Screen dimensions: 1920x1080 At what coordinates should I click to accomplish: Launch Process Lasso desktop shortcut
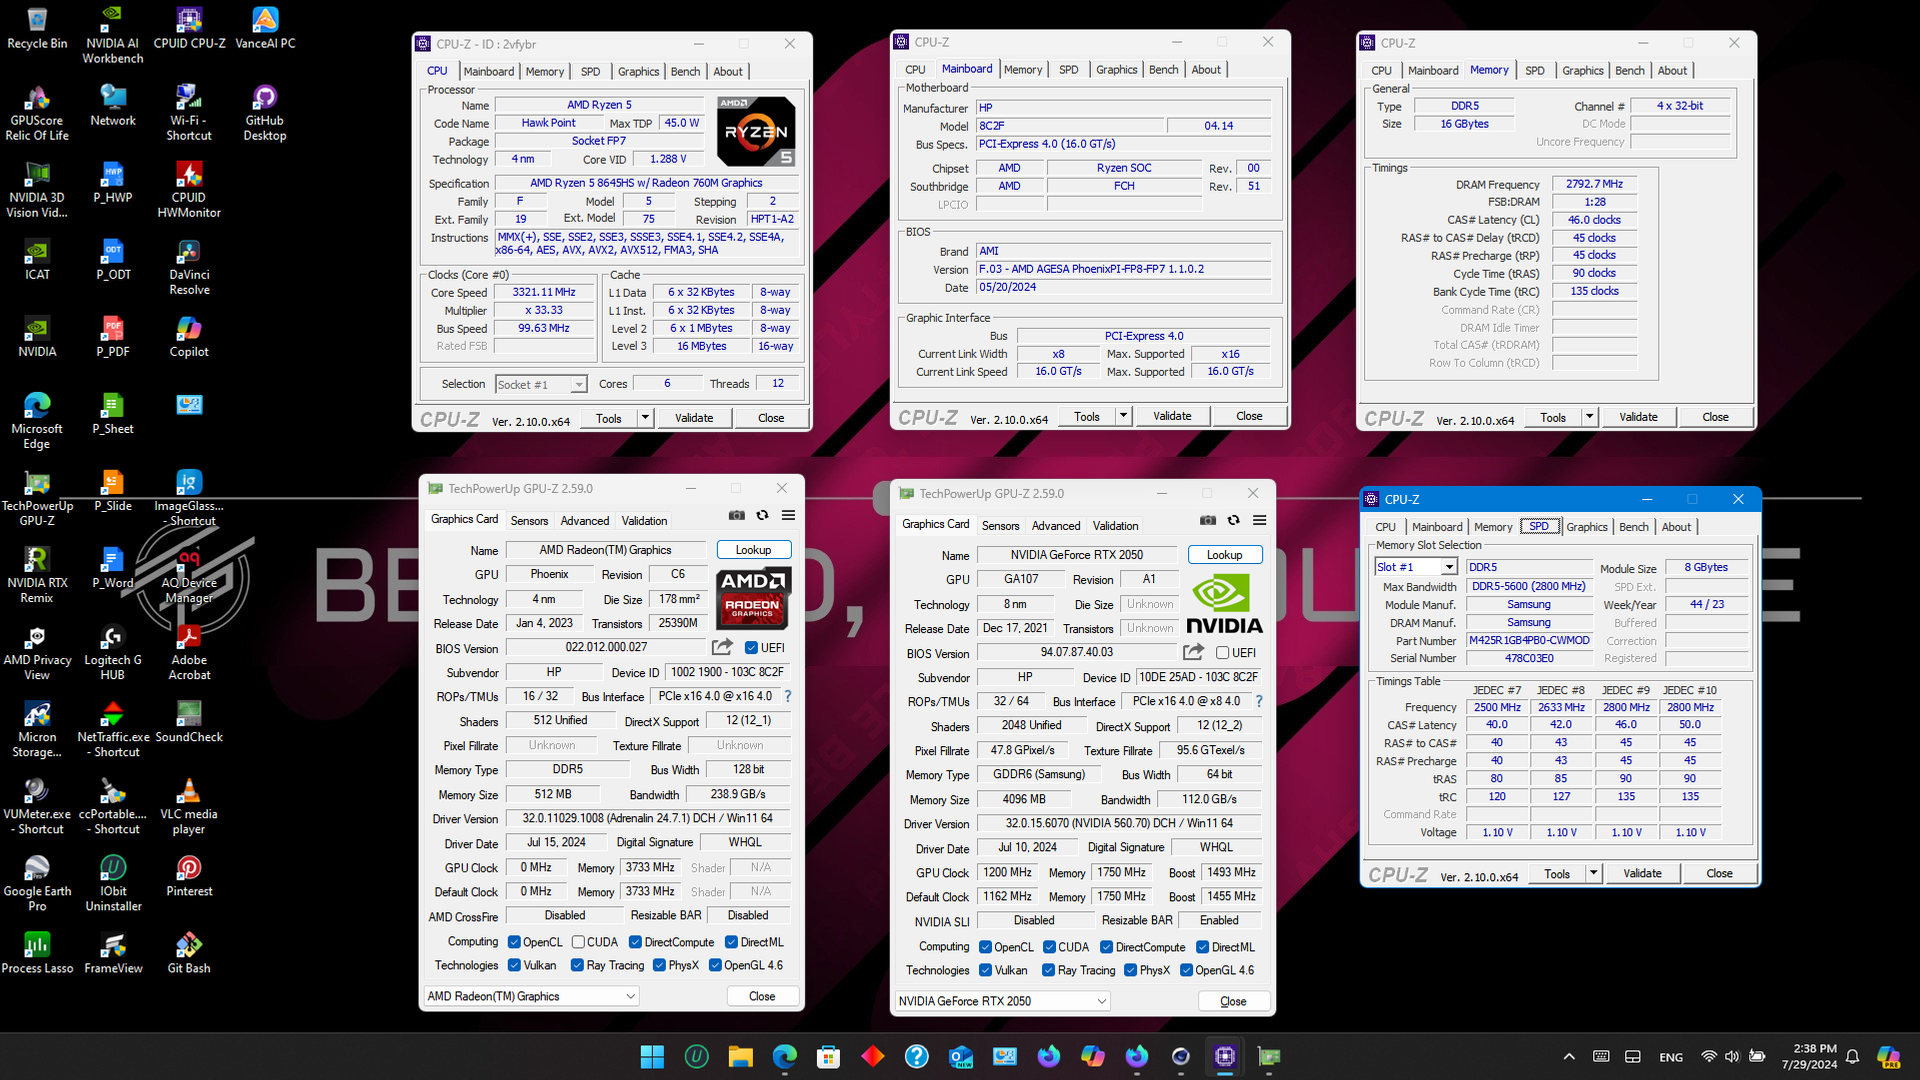point(37,952)
